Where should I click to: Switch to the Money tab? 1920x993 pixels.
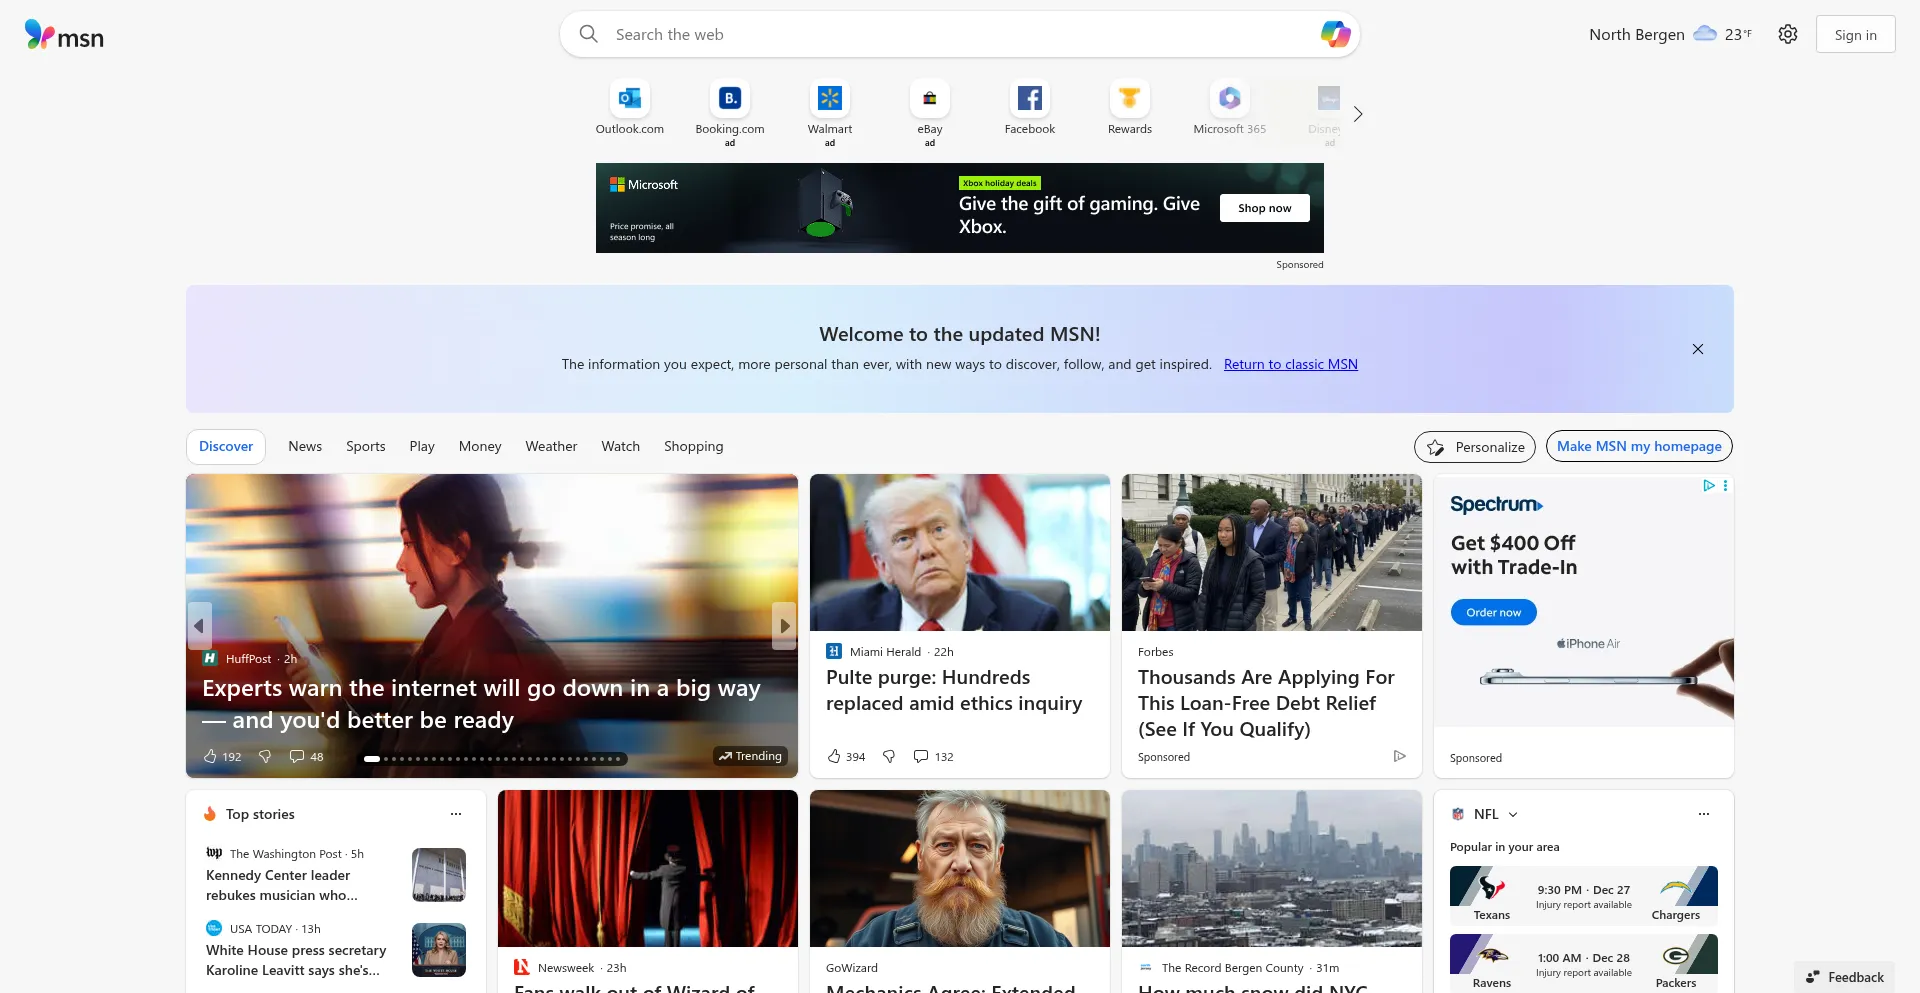(479, 446)
